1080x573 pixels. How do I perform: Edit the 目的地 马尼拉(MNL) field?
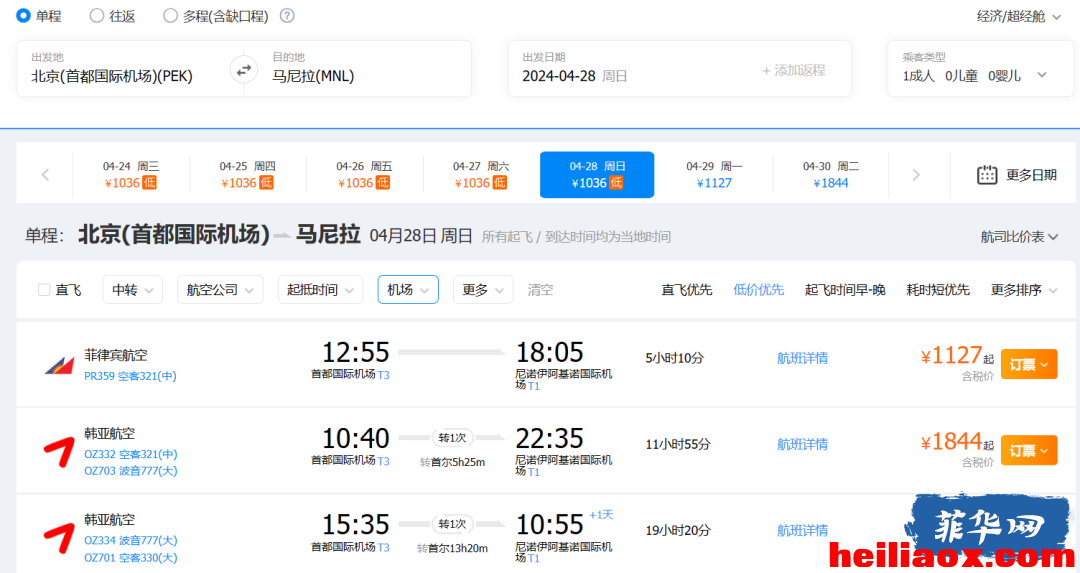(x=365, y=68)
